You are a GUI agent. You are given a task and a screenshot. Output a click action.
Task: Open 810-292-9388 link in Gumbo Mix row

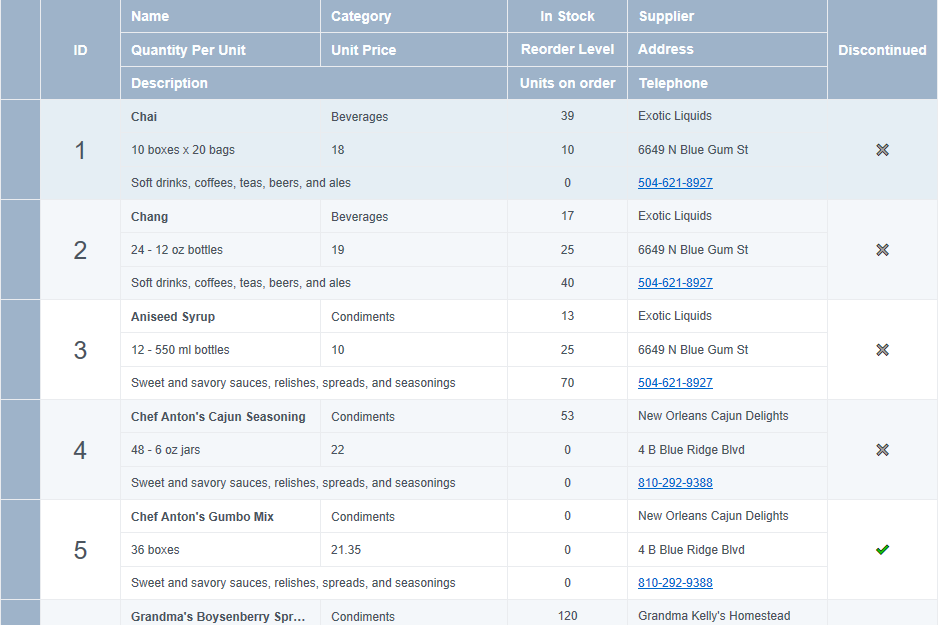pyautogui.click(x=675, y=582)
